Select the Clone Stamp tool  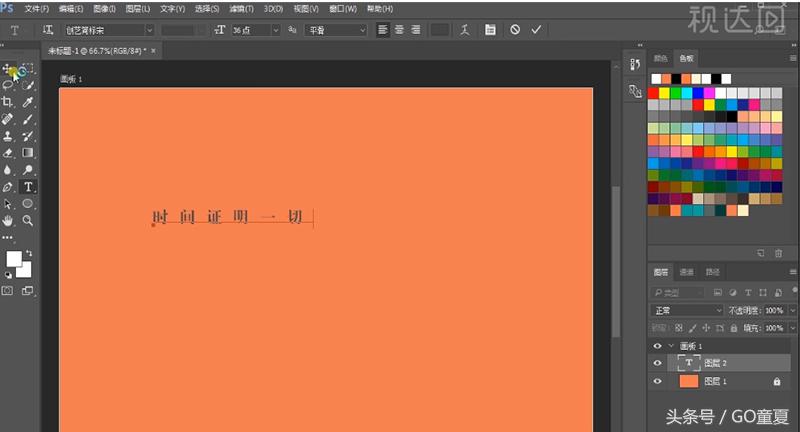point(8,136)
